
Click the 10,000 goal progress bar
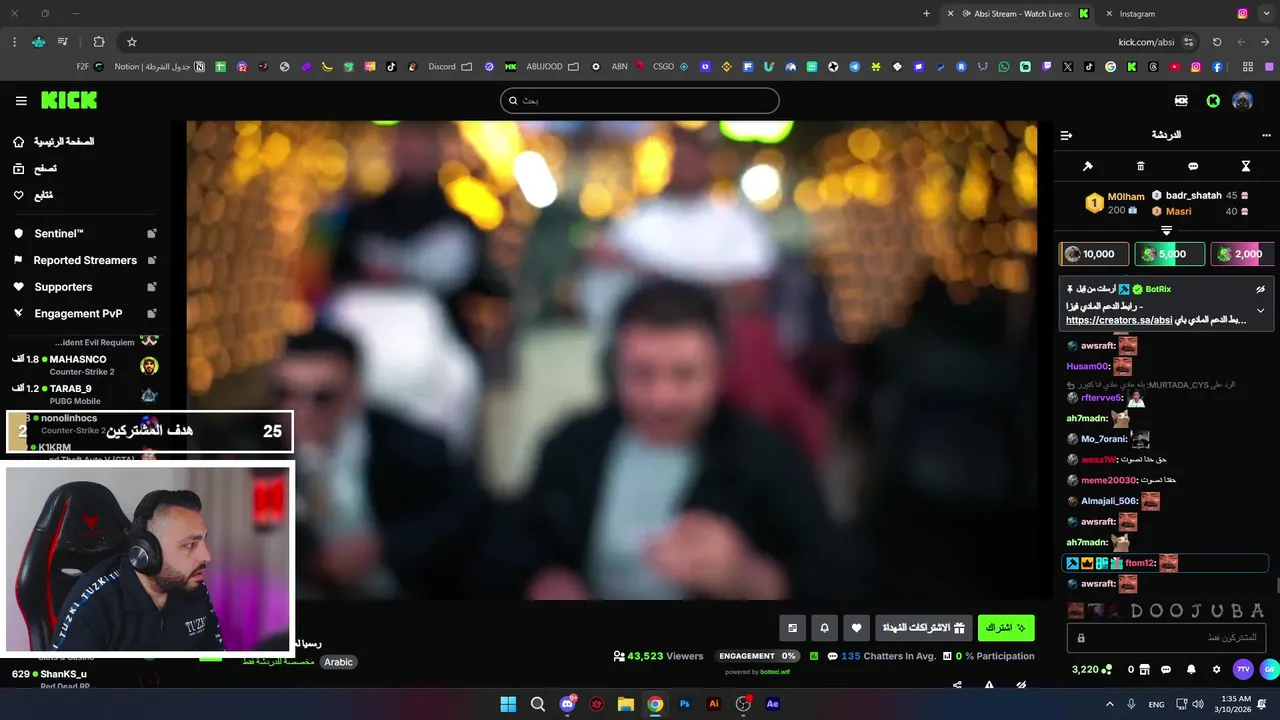1095,254
